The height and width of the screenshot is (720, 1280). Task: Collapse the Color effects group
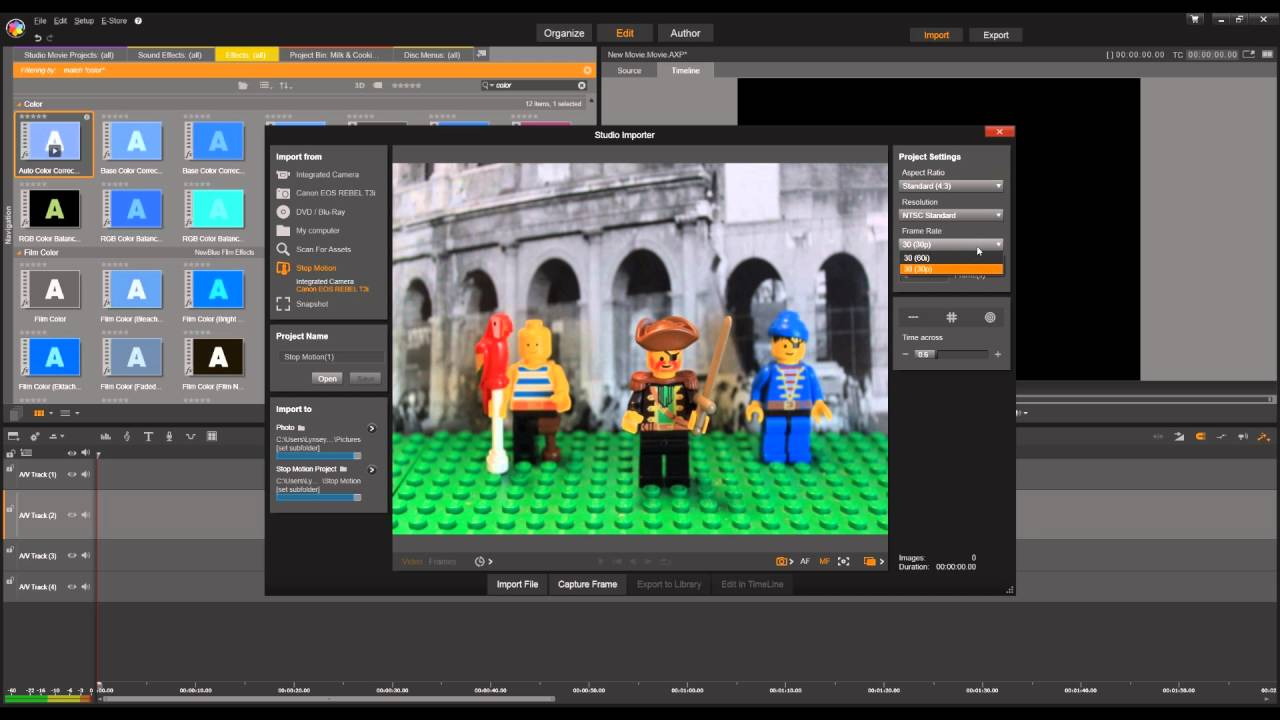(x=20, y=104)
